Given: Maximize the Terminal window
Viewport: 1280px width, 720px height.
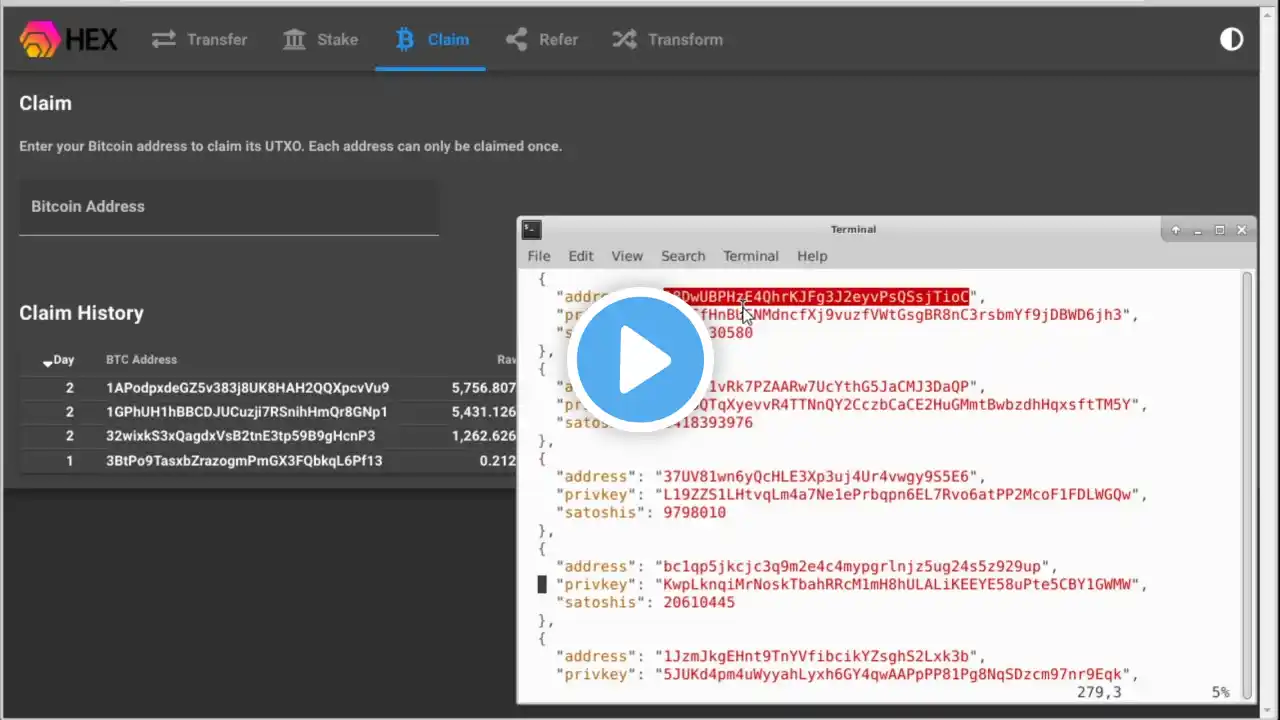Looking at the screenshot, I should point(1220,230).
